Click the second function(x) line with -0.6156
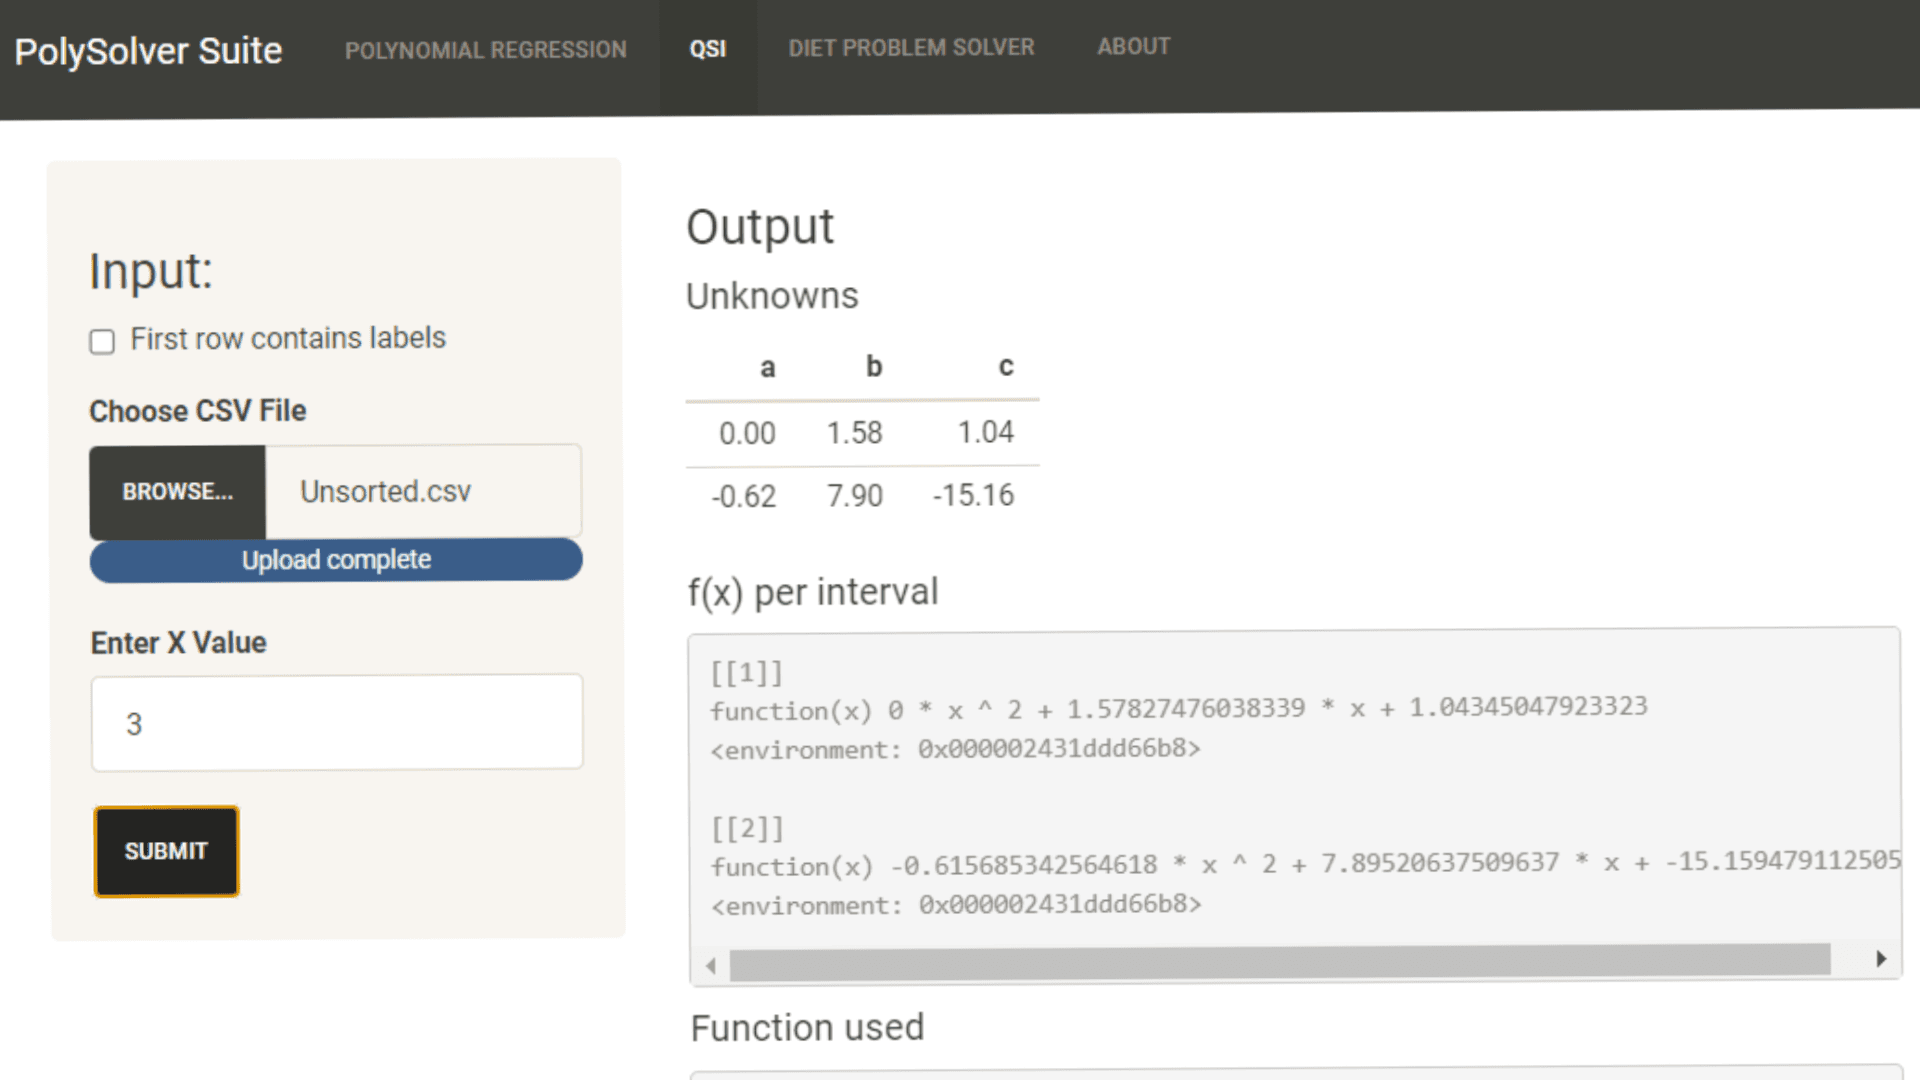 point(1305,863)
